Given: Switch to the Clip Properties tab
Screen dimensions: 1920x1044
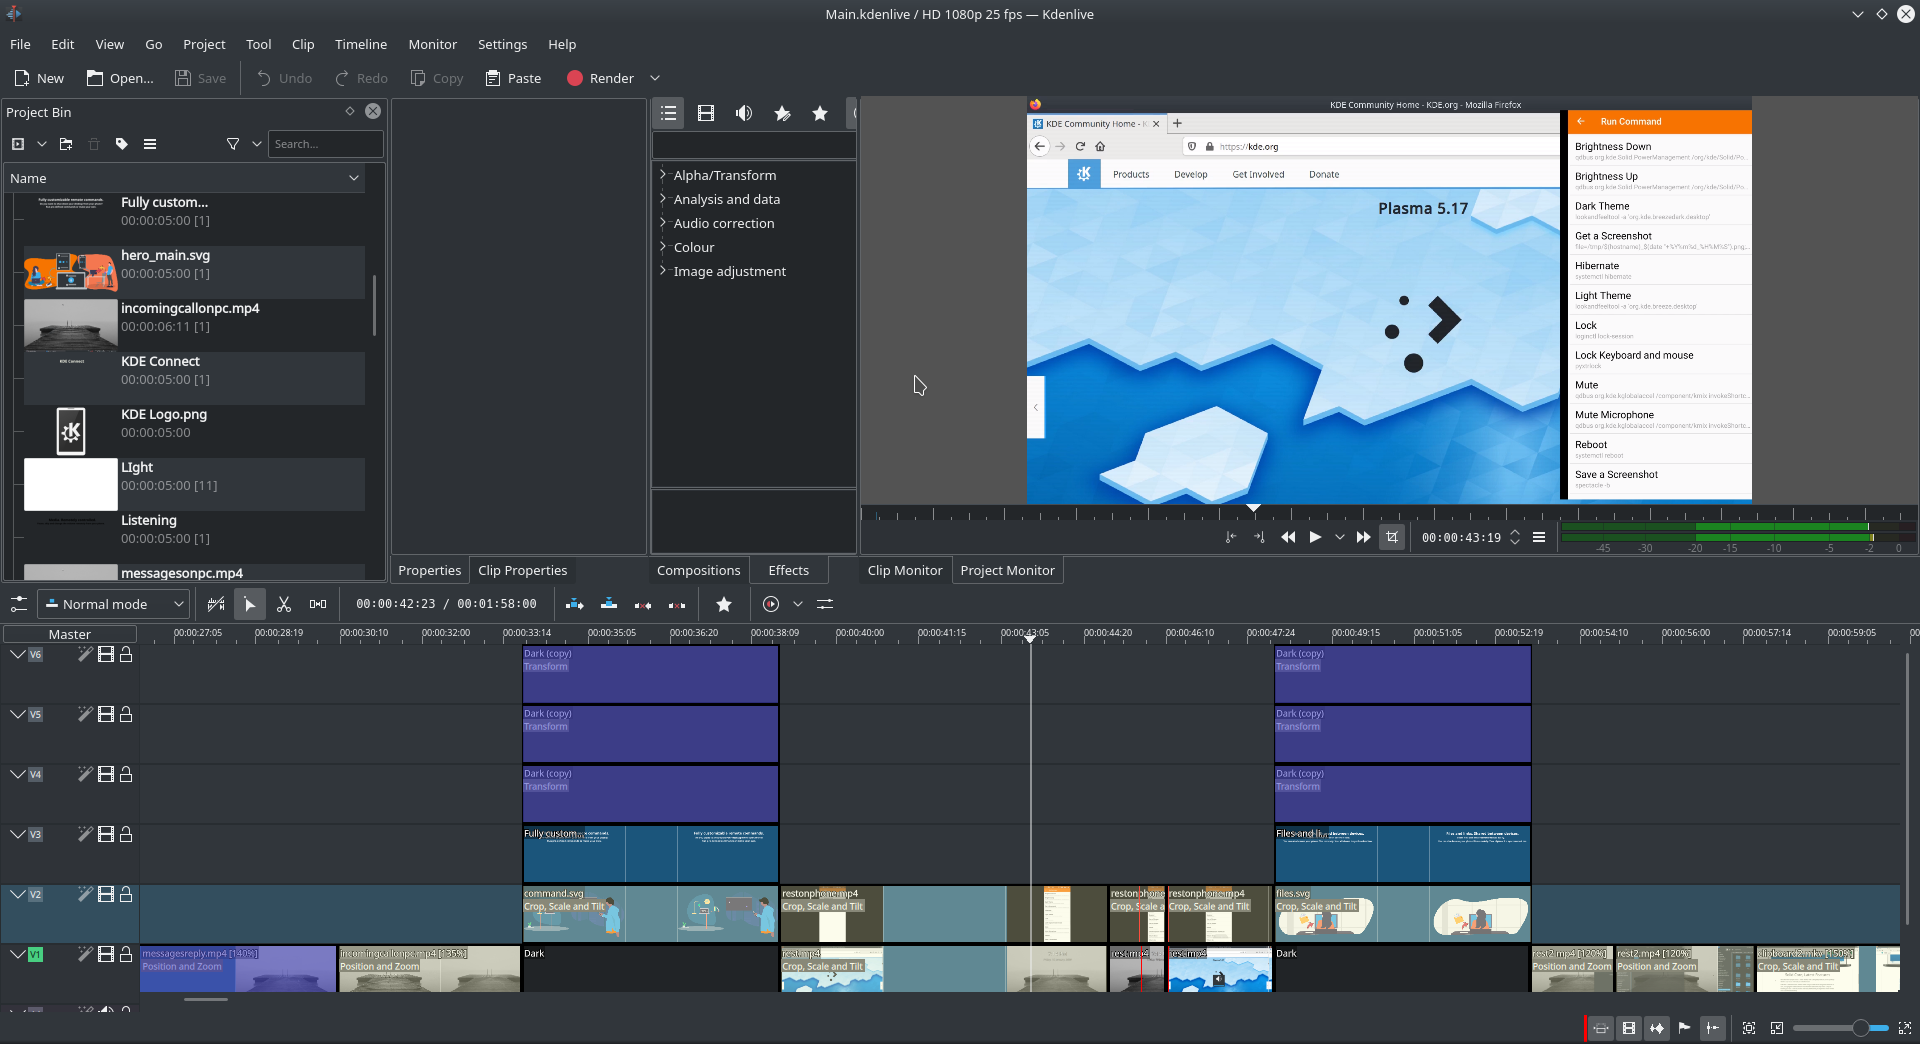Looking at the screenshot, I should pos(522,570).
